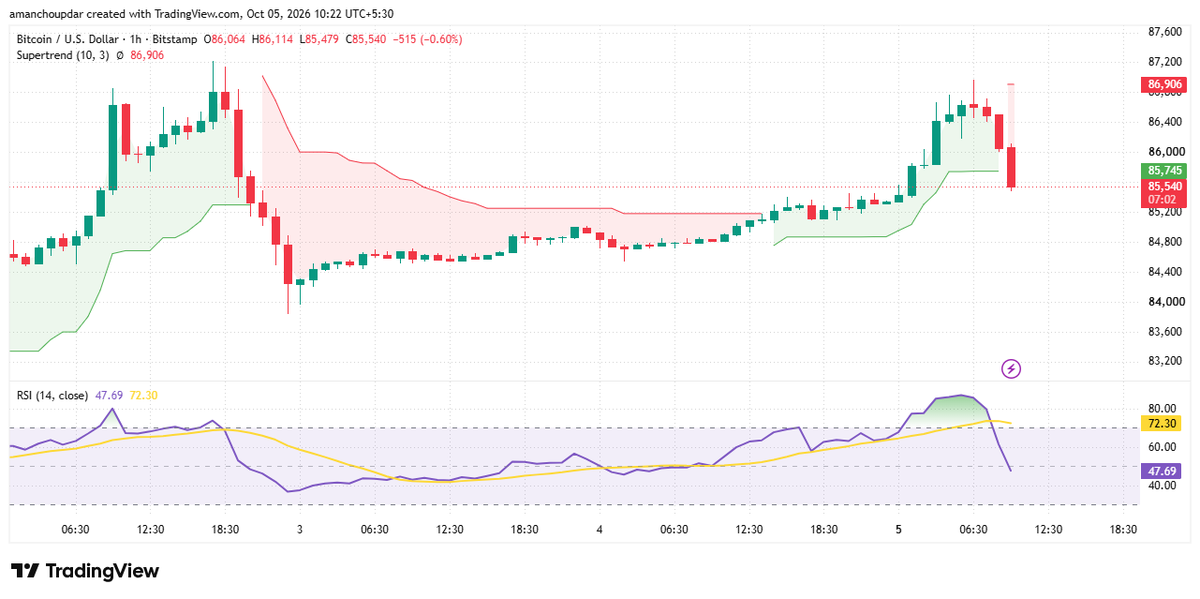Click the 84,800 price axis label

1165,242
